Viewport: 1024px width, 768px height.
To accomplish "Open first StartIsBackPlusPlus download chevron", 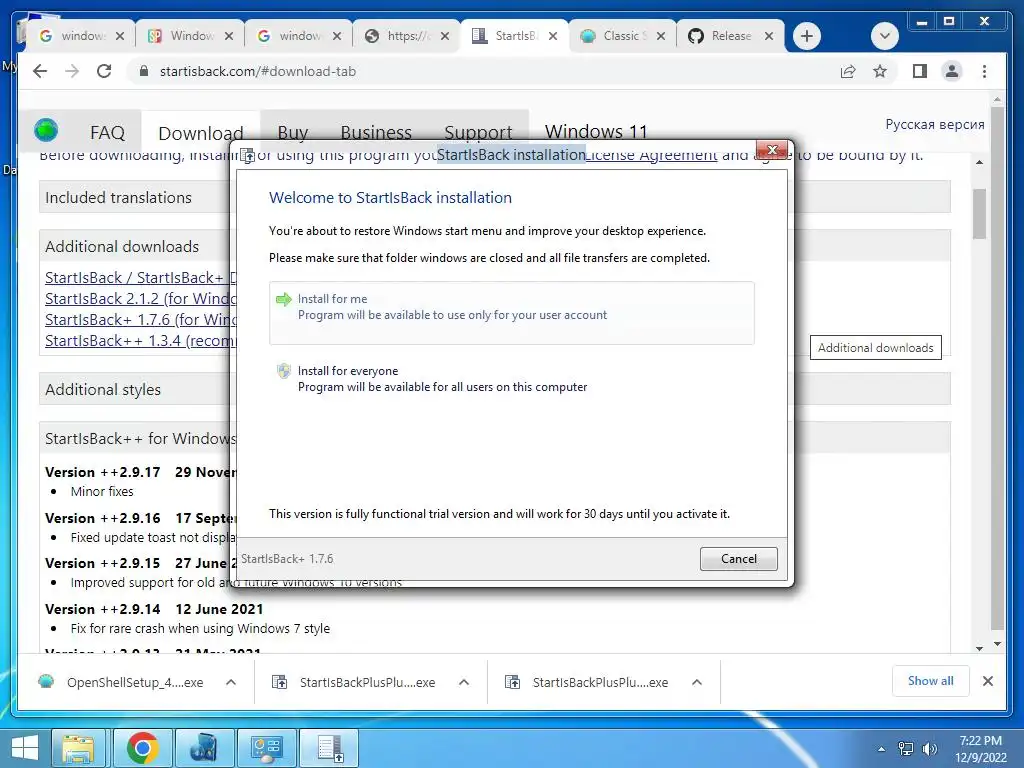I will 464,682.
